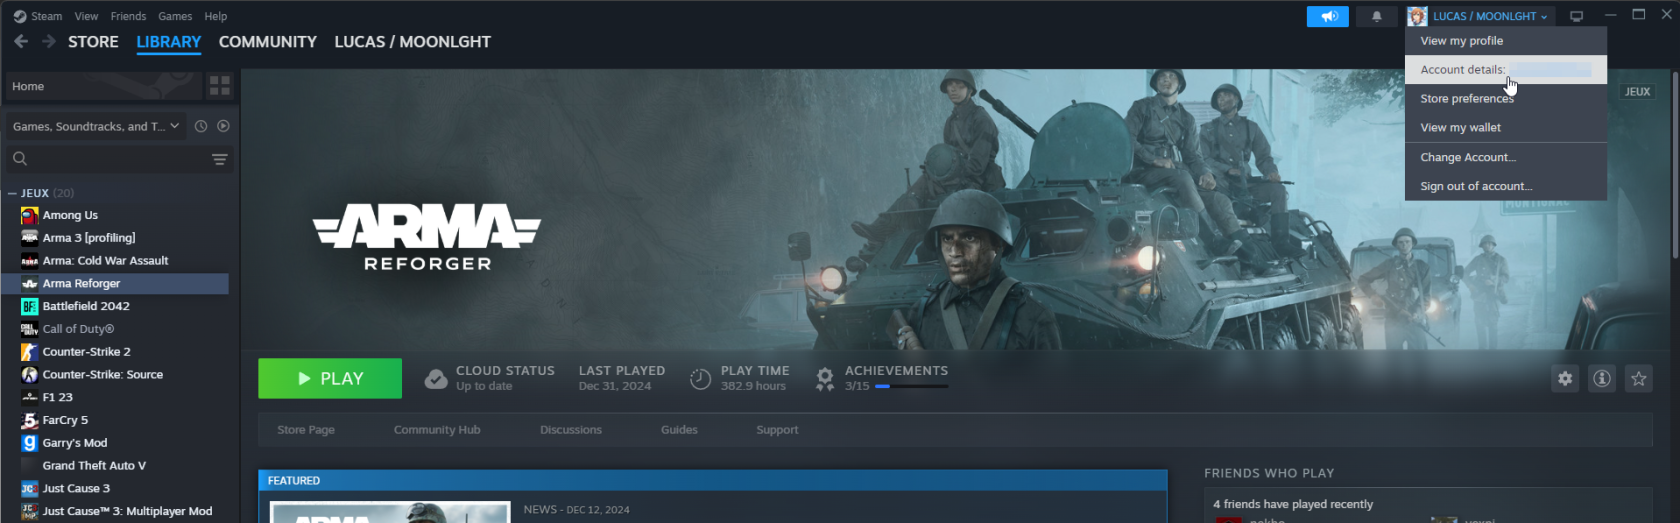Enter Big Picture mode via monitor icon

click(1577, 16)
